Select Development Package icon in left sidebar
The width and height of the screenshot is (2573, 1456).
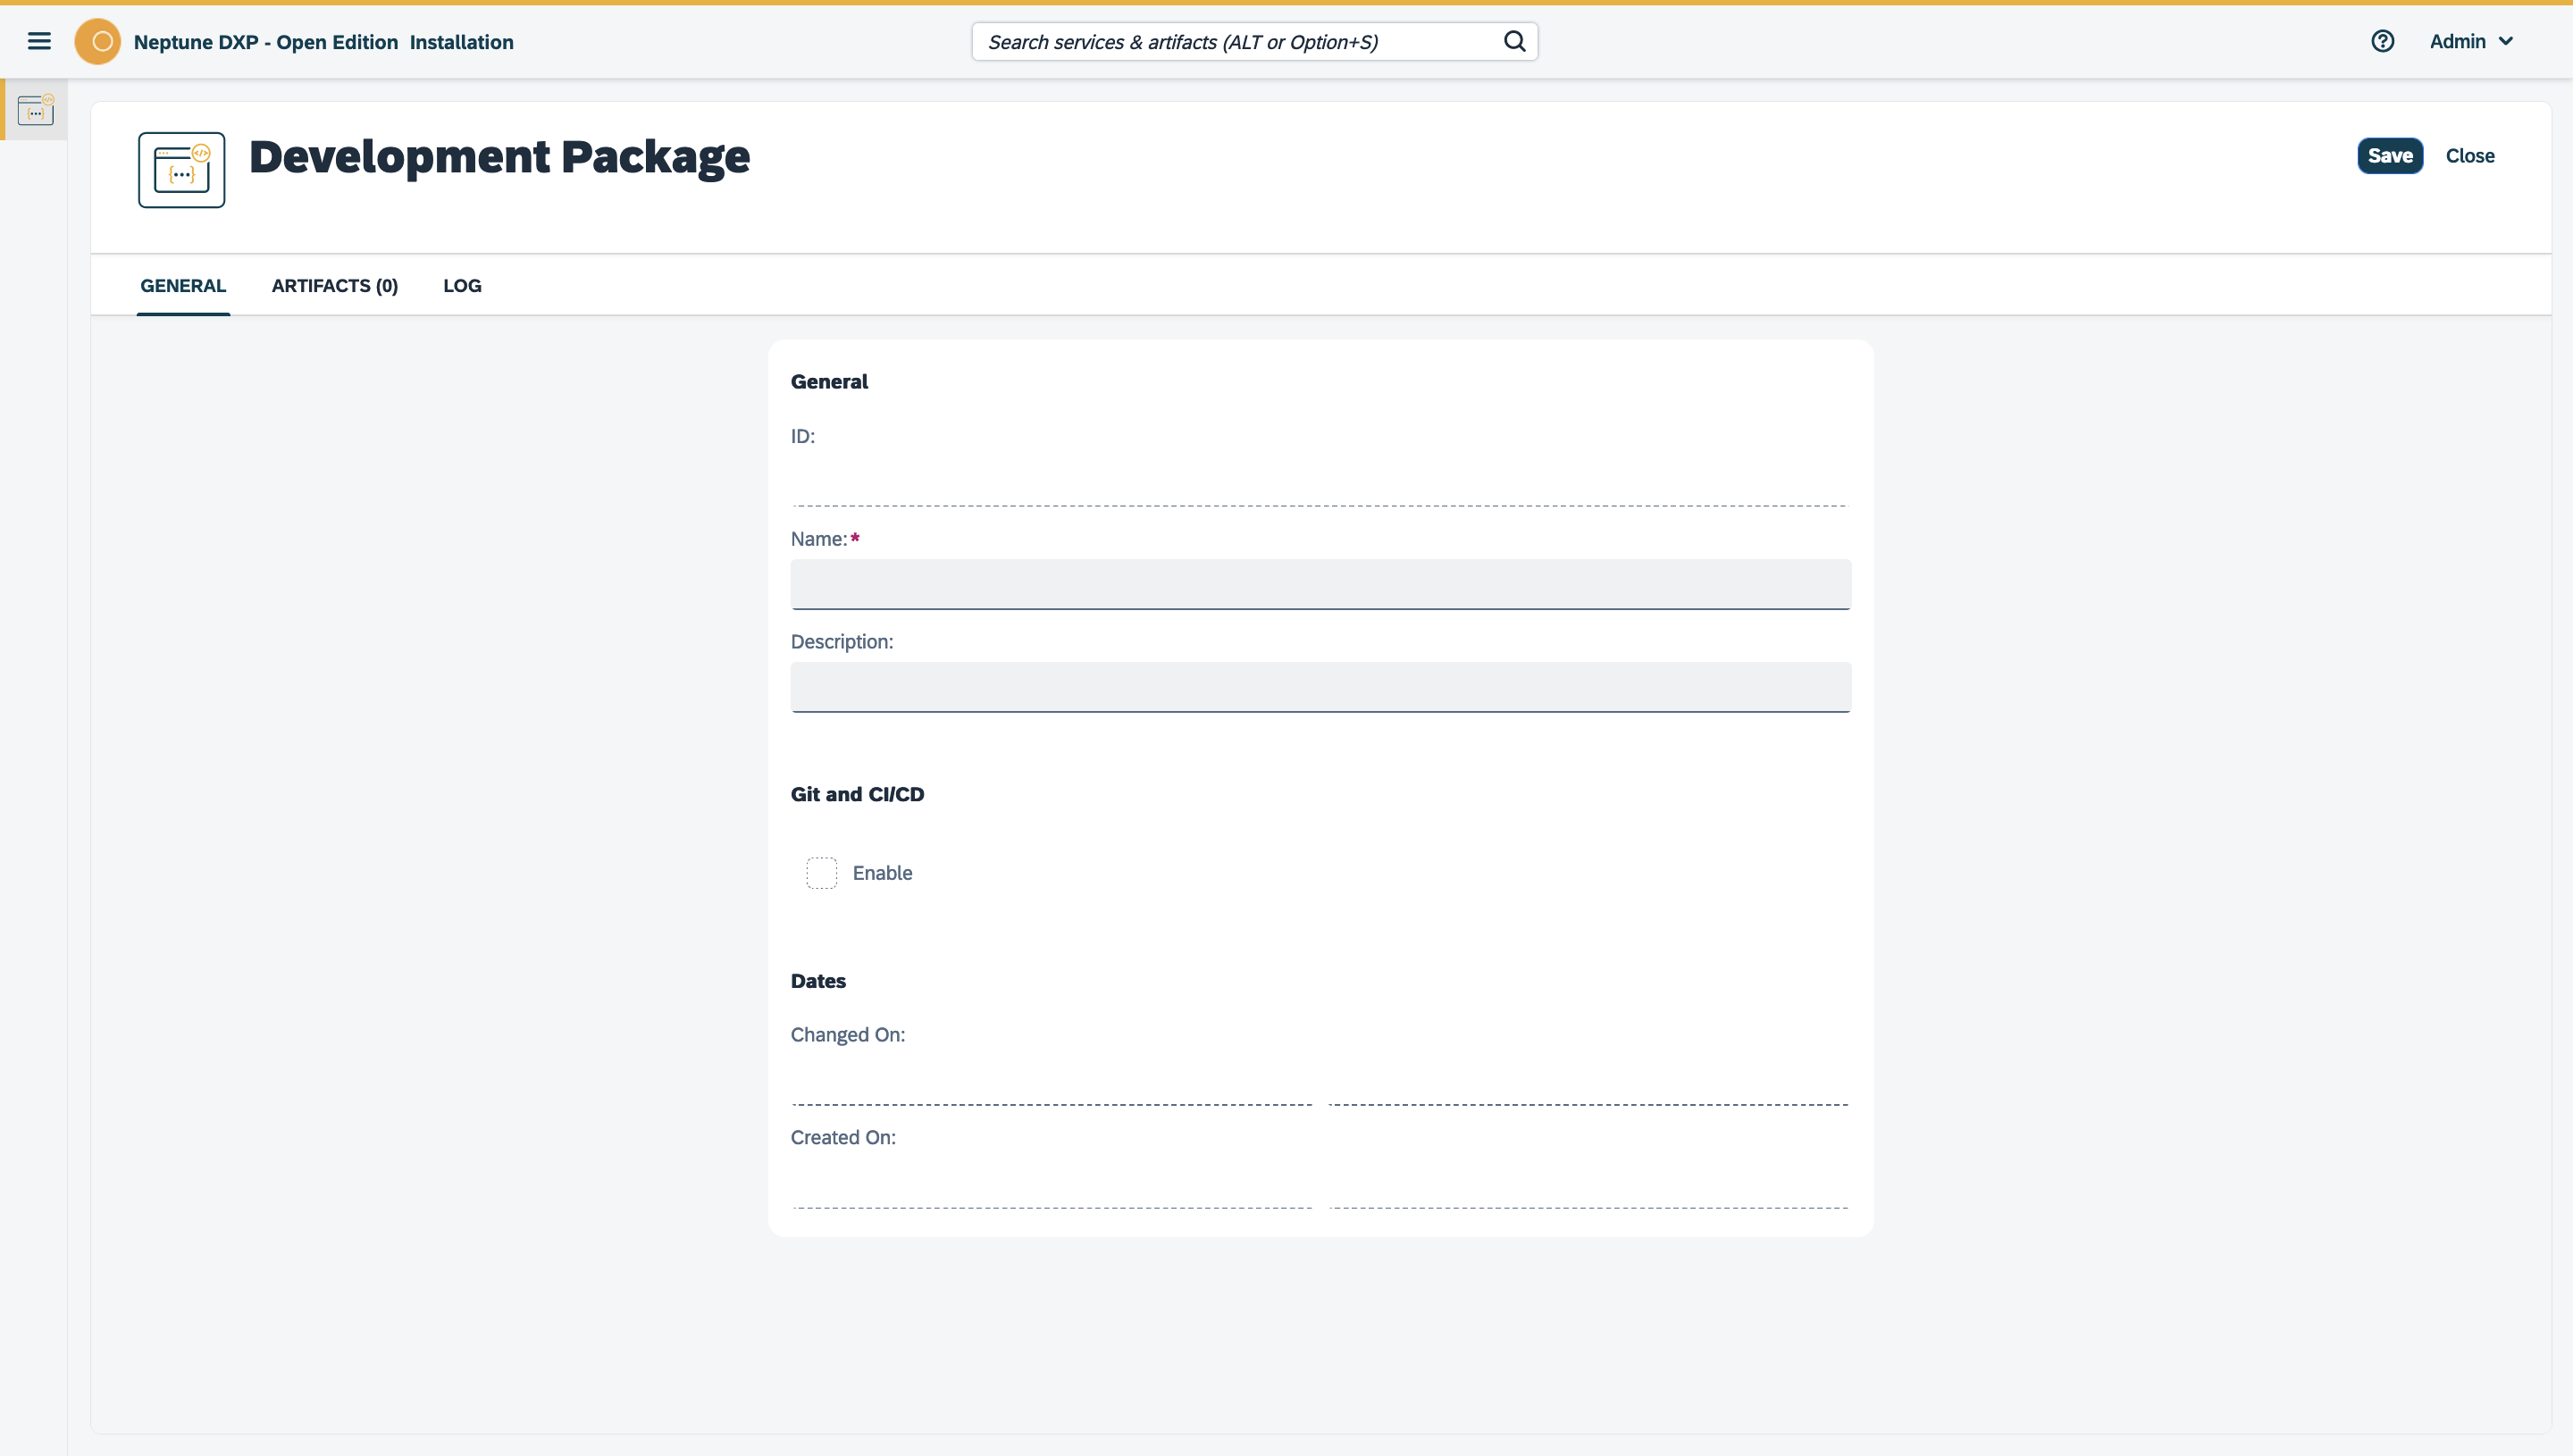(x=35, y=109)
